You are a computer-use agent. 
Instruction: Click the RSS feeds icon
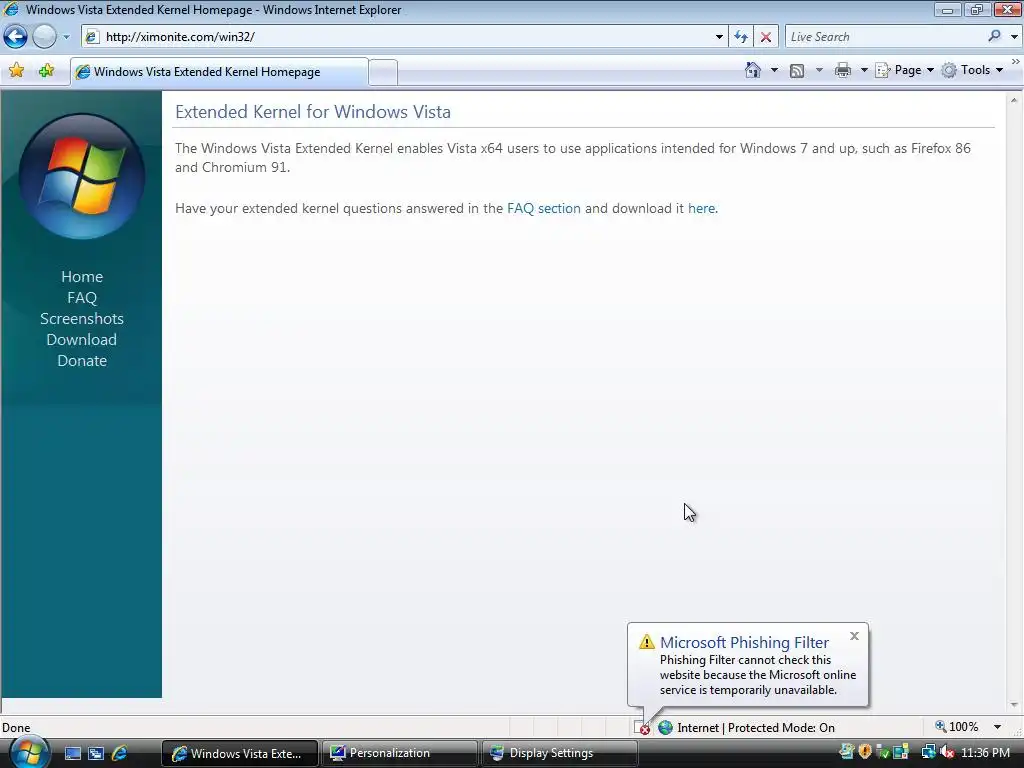click(x=797, y=71)
